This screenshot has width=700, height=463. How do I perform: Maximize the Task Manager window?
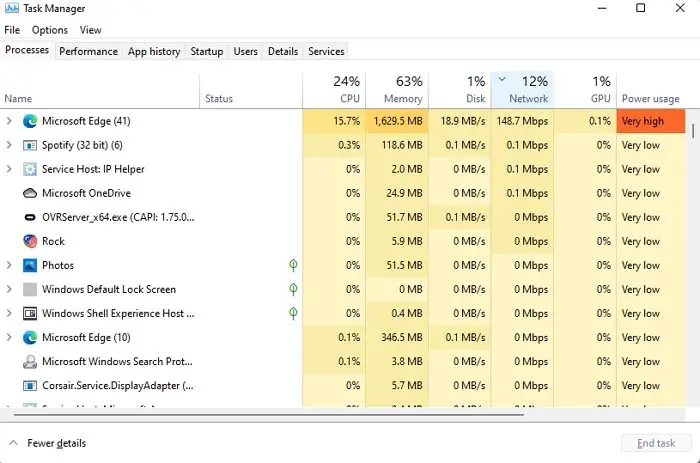pyautogui.click(x=641, y=8)
